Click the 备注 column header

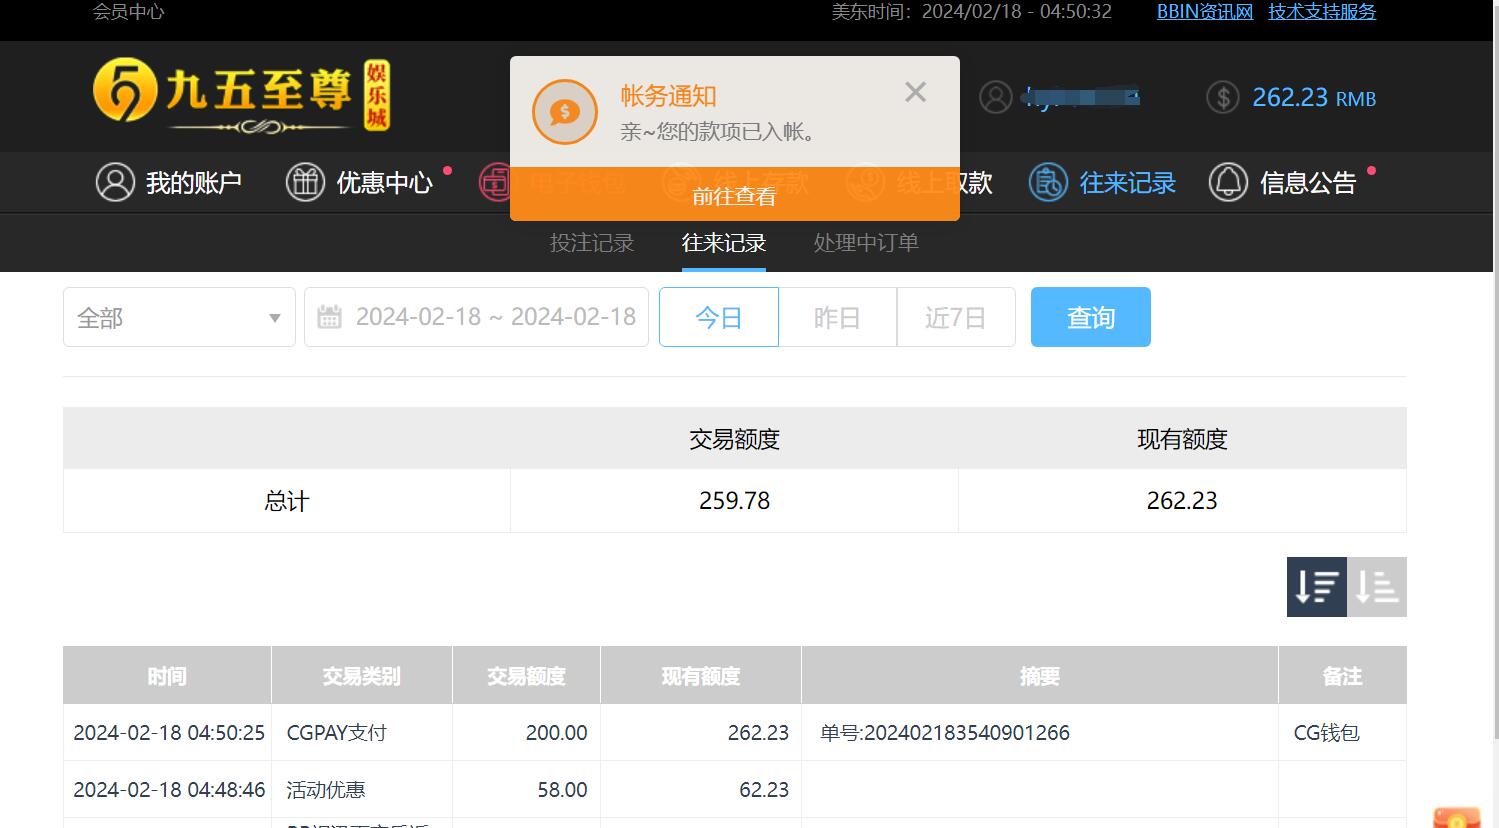coord(1343,676)
